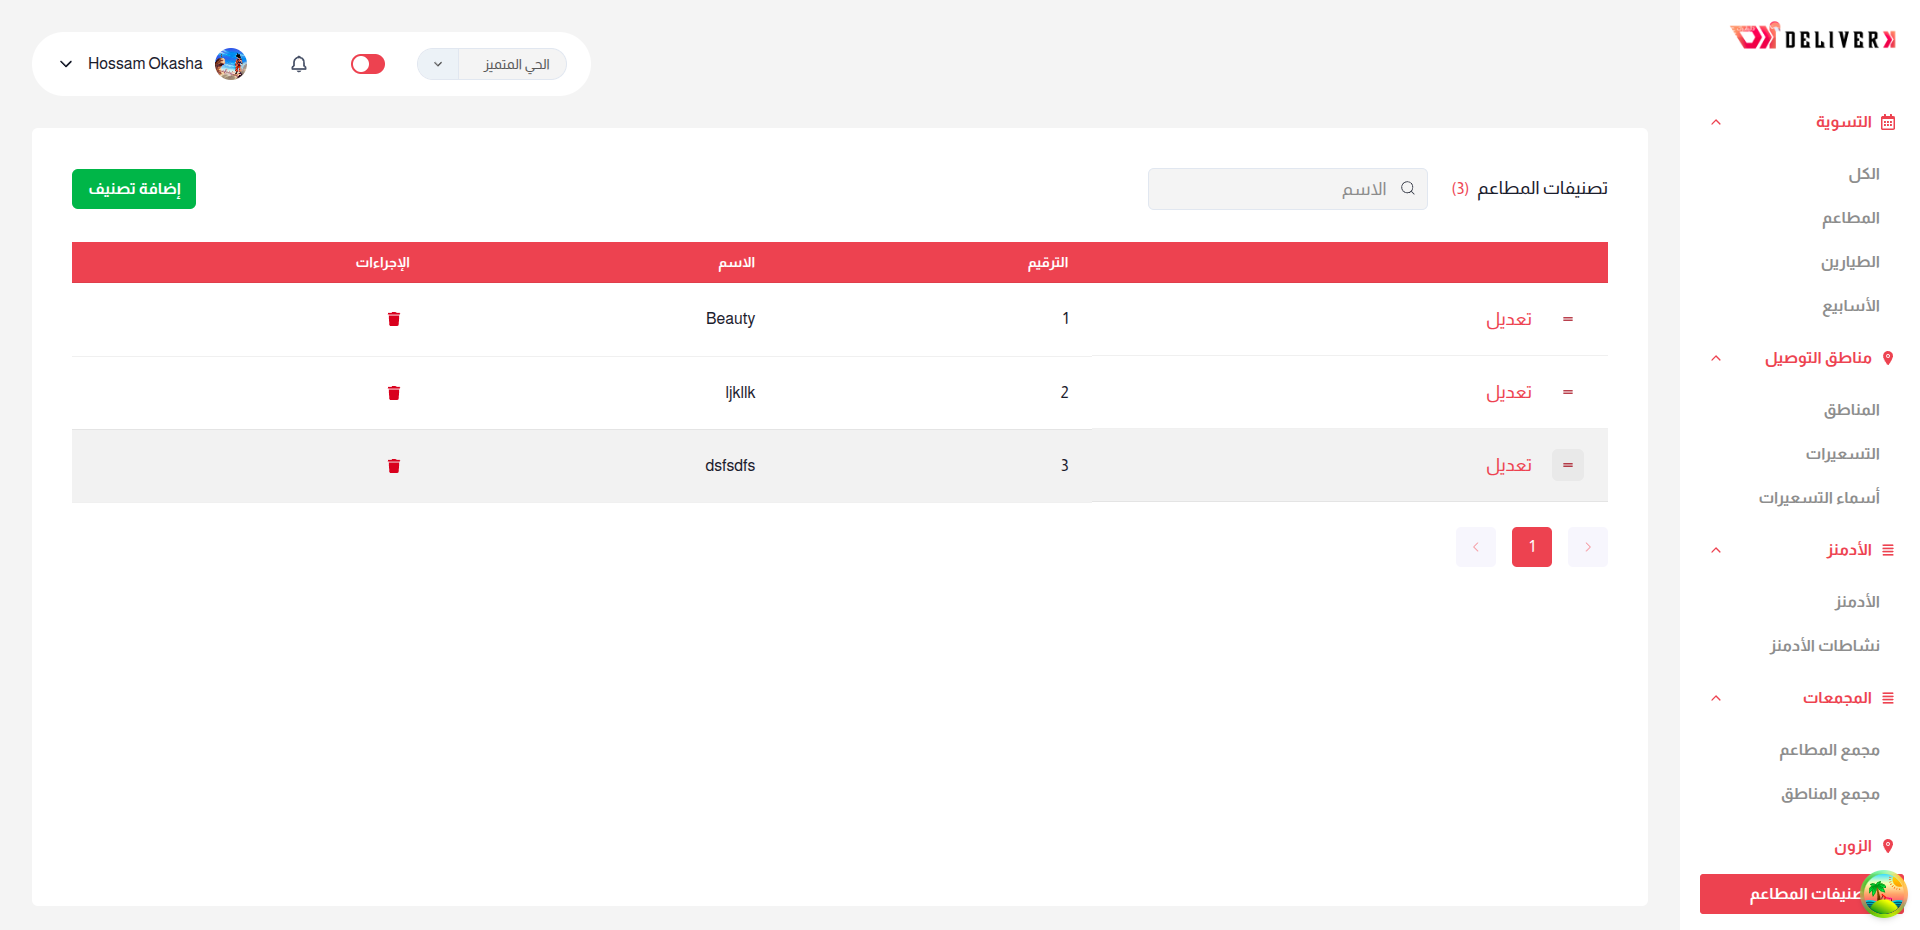This screenshot has height=930, width=1920.
Task: Open Hossam Okasha profile avatar
Action: coord(231,64)
